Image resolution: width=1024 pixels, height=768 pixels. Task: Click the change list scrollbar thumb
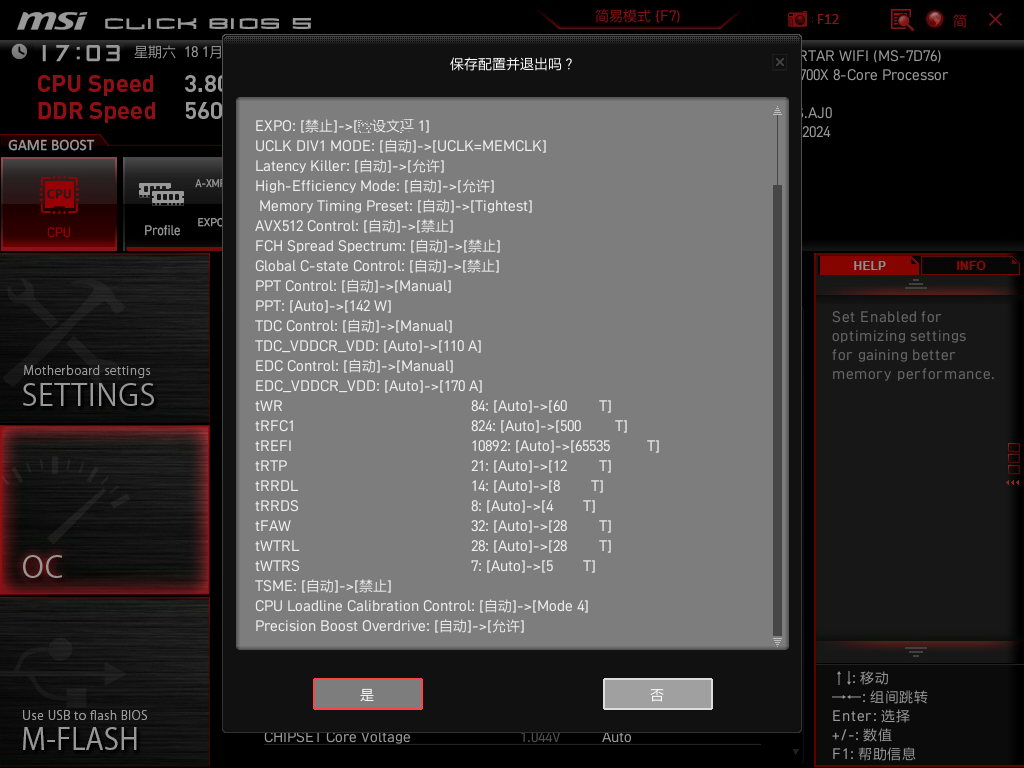[777, 409]
